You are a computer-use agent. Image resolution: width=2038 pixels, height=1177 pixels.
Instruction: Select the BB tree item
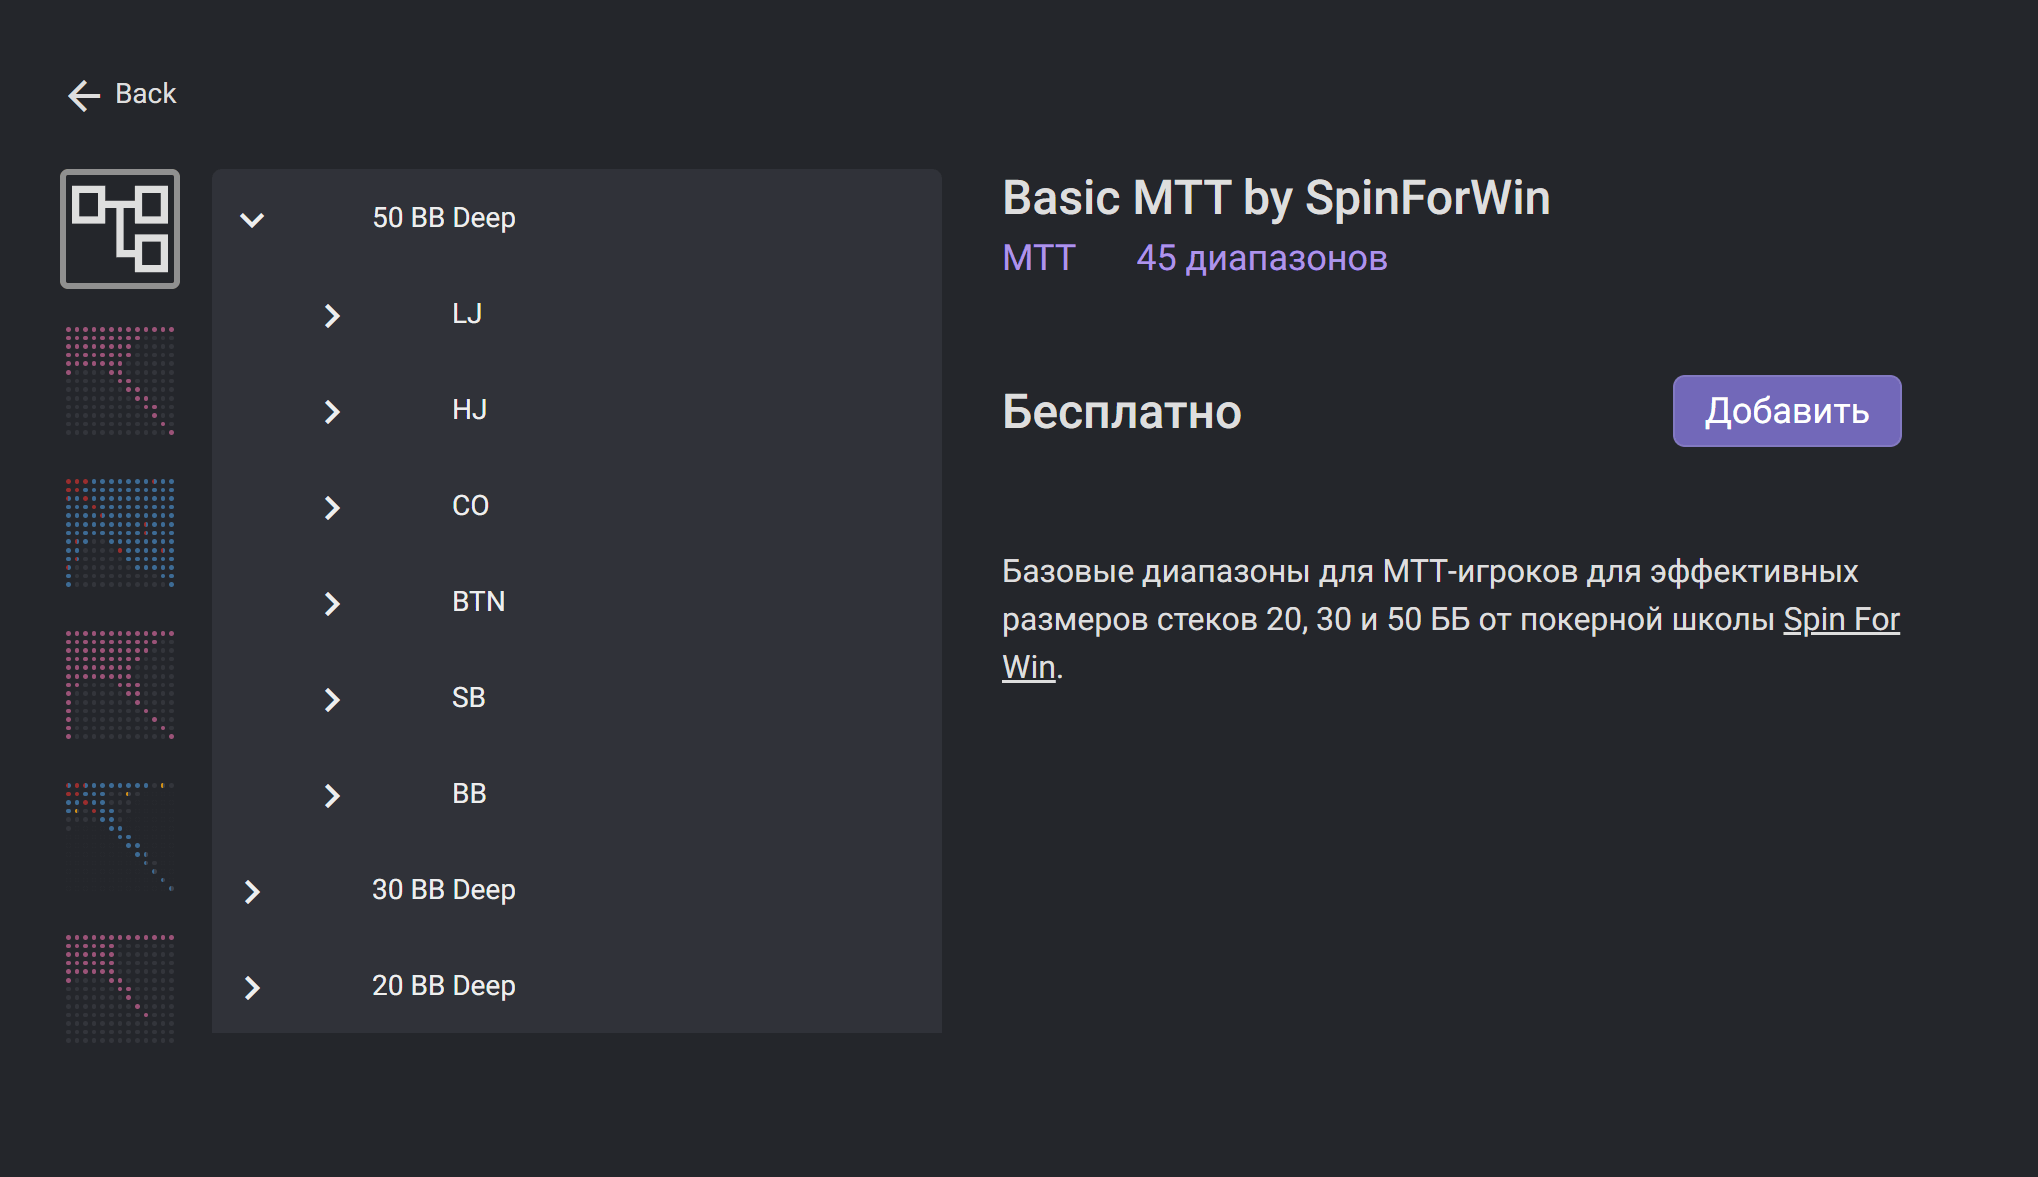[469, 794]
